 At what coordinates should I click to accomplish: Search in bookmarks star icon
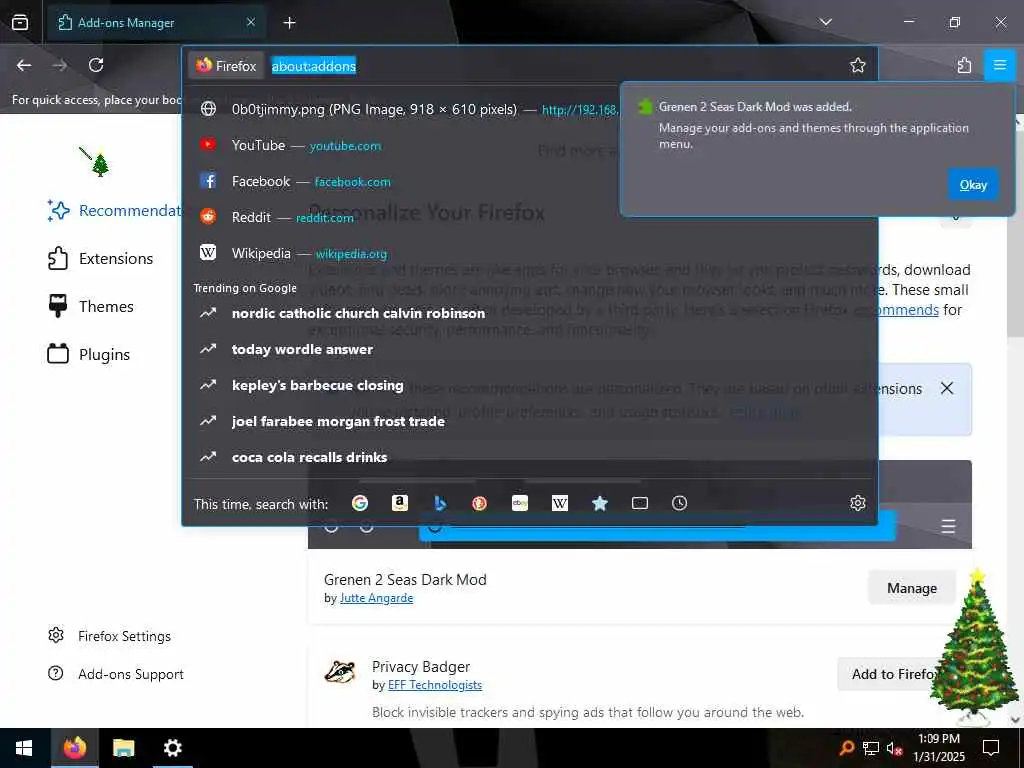[600, 503]
